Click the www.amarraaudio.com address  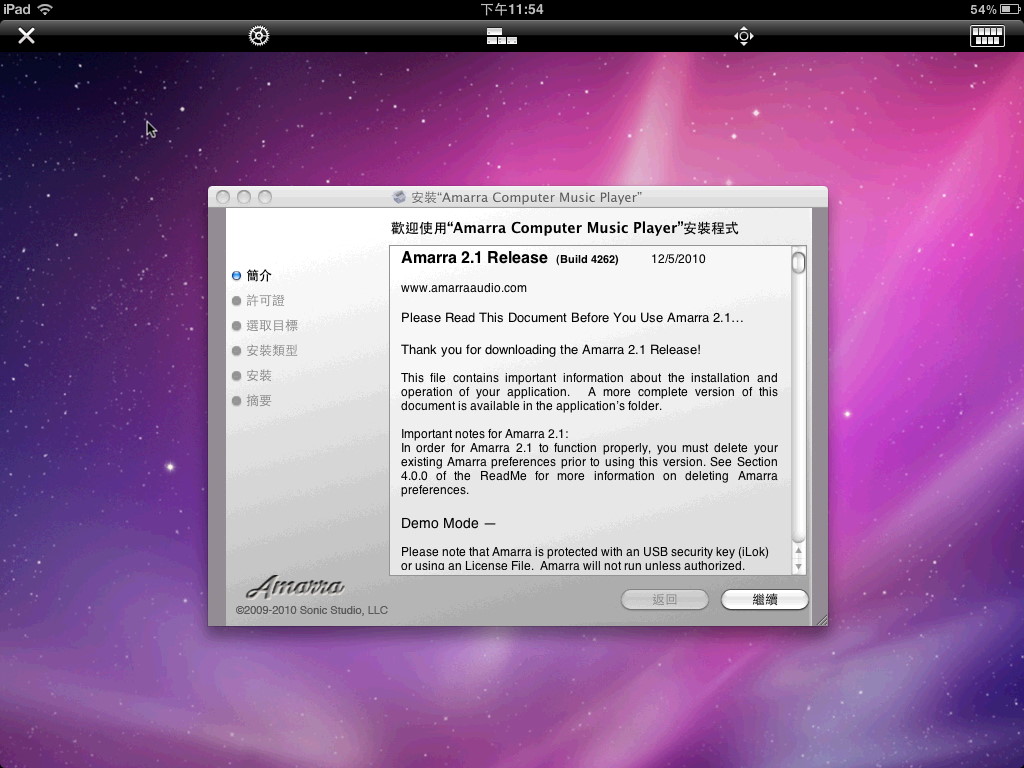pos(464,288)
